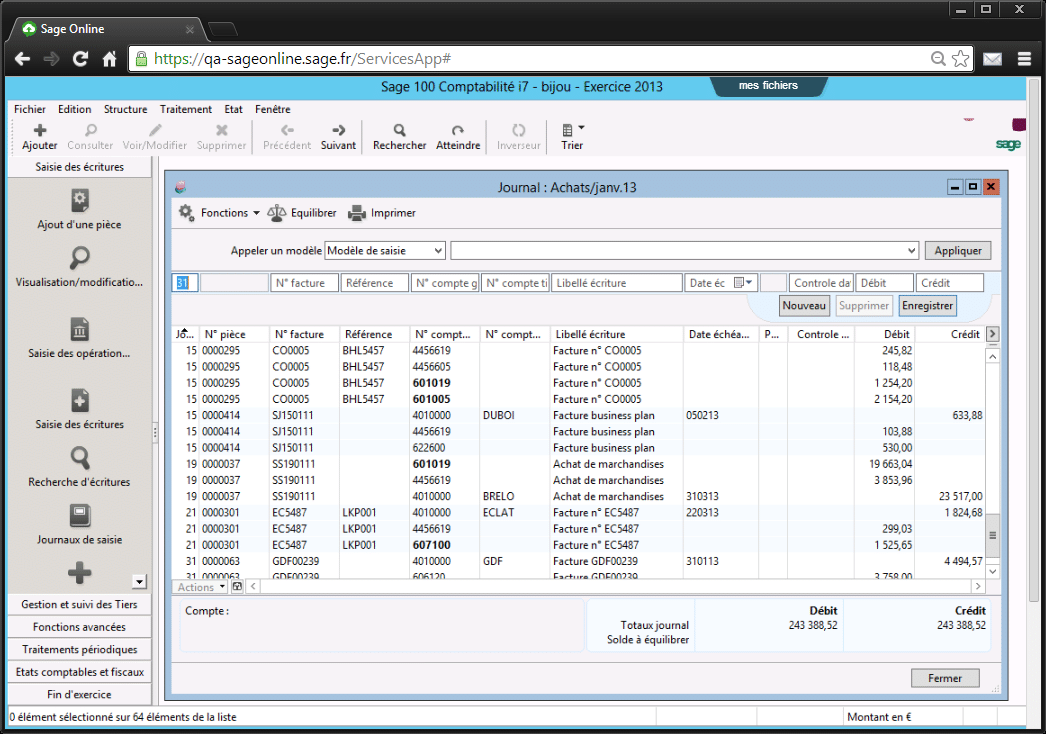The height and width of the screenshot is (734, 1046).
Task: Click the Imprimer printer icon
Action: pos(357,213)
